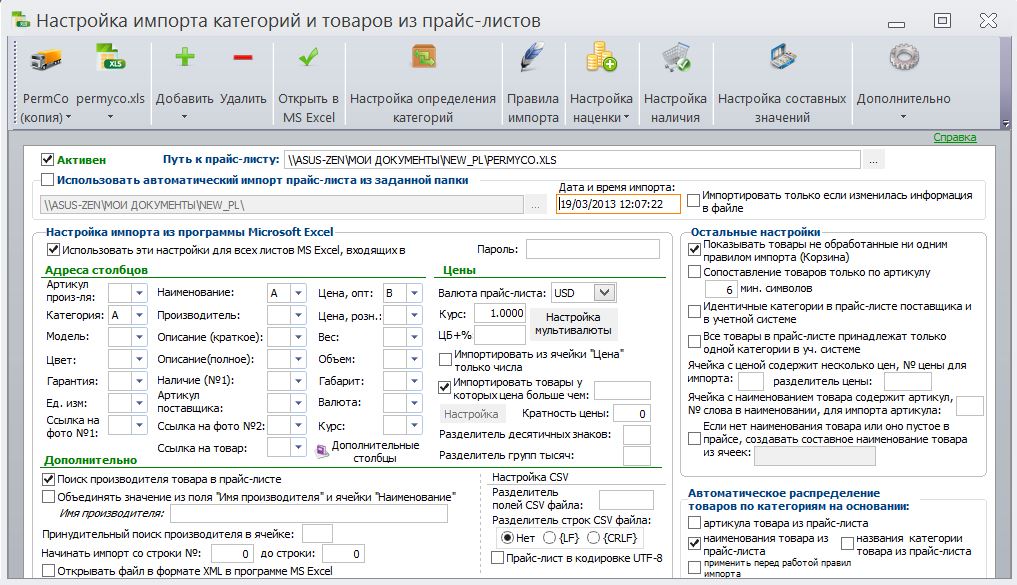Click the Настройка наценки coins icon
1017x585 pixels.
(x=601, y=56)
